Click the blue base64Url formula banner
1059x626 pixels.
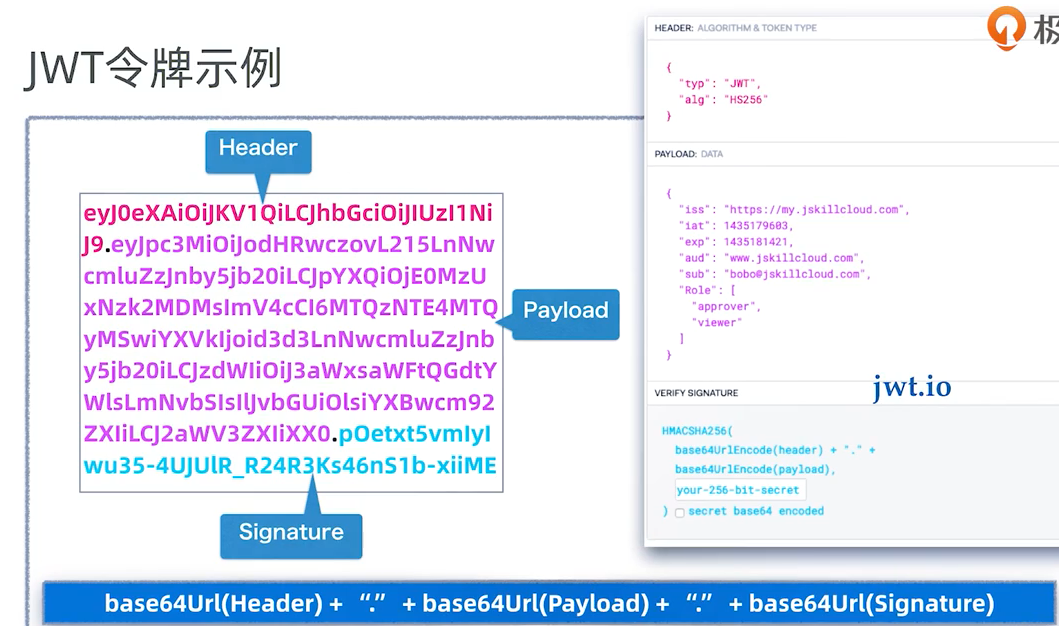[x=549, y=603]
